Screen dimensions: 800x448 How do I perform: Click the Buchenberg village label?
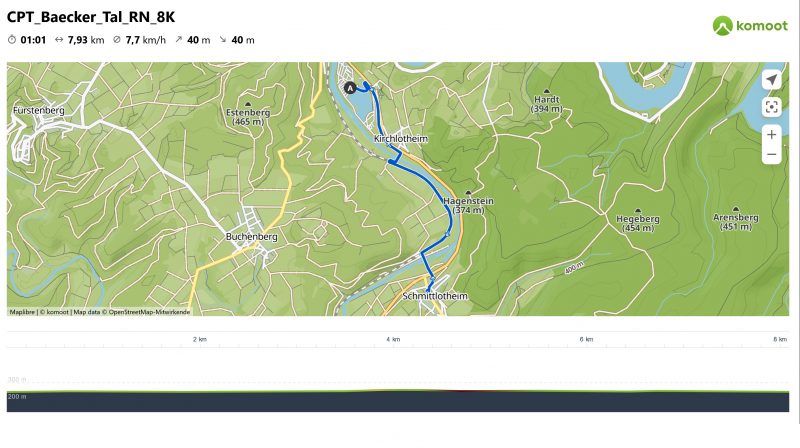(252, 237)
